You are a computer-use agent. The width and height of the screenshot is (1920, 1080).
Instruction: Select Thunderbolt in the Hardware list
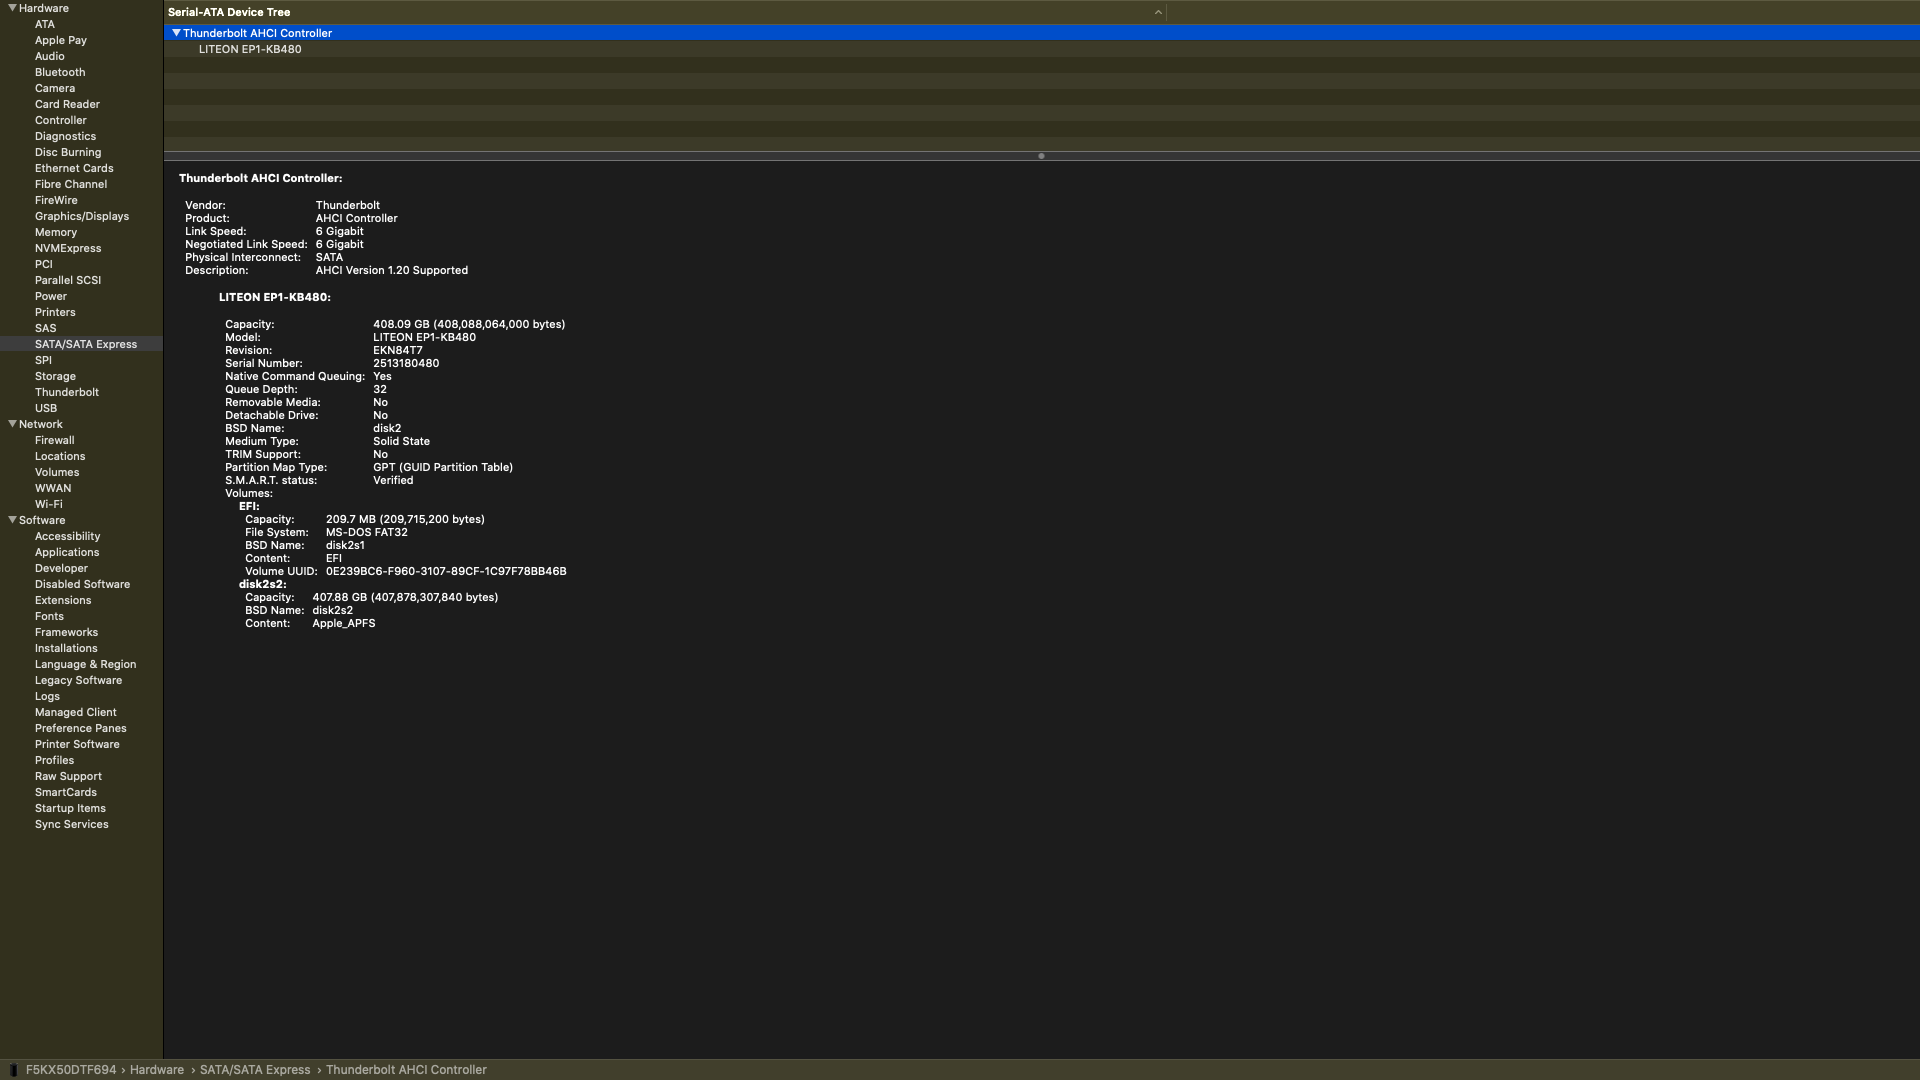point(66,392)
